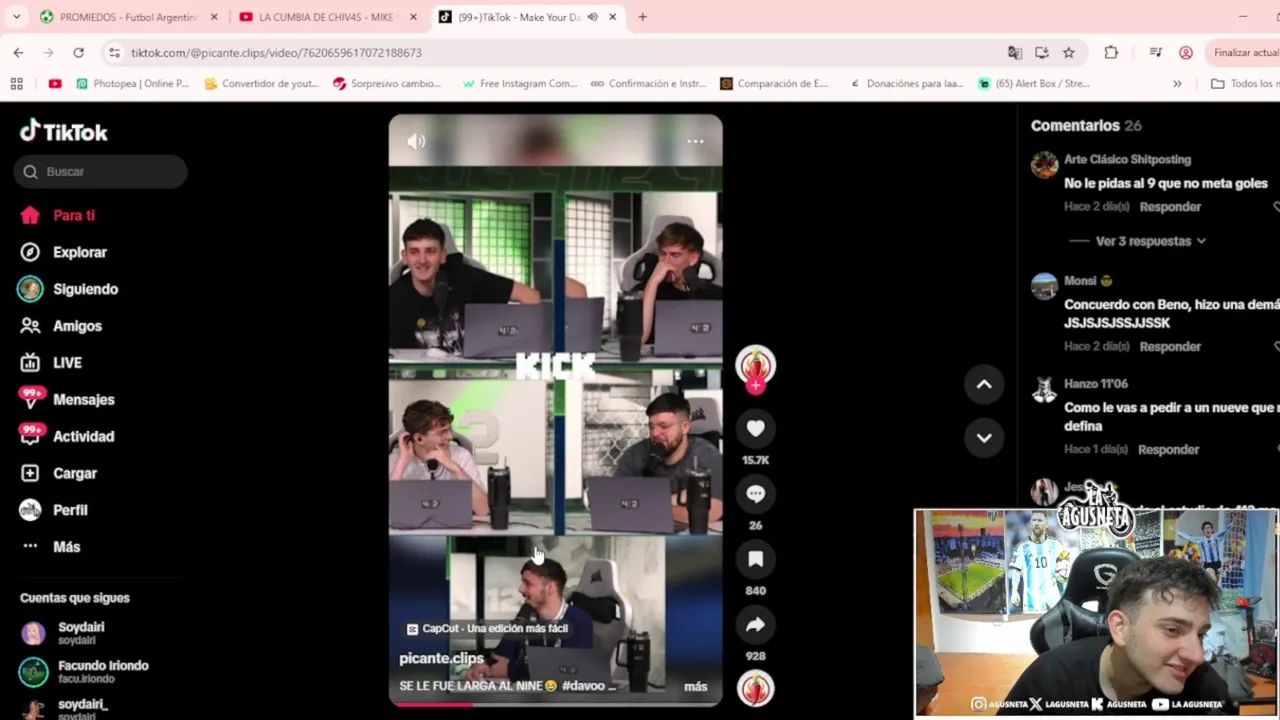
Task: Open video three-dots options menu
Action: coord(695,141)
